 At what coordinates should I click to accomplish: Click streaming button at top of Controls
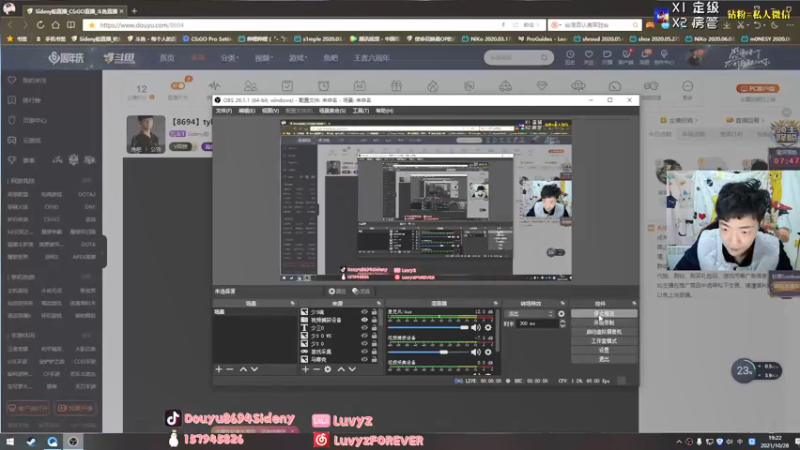(x=604, y=314)
